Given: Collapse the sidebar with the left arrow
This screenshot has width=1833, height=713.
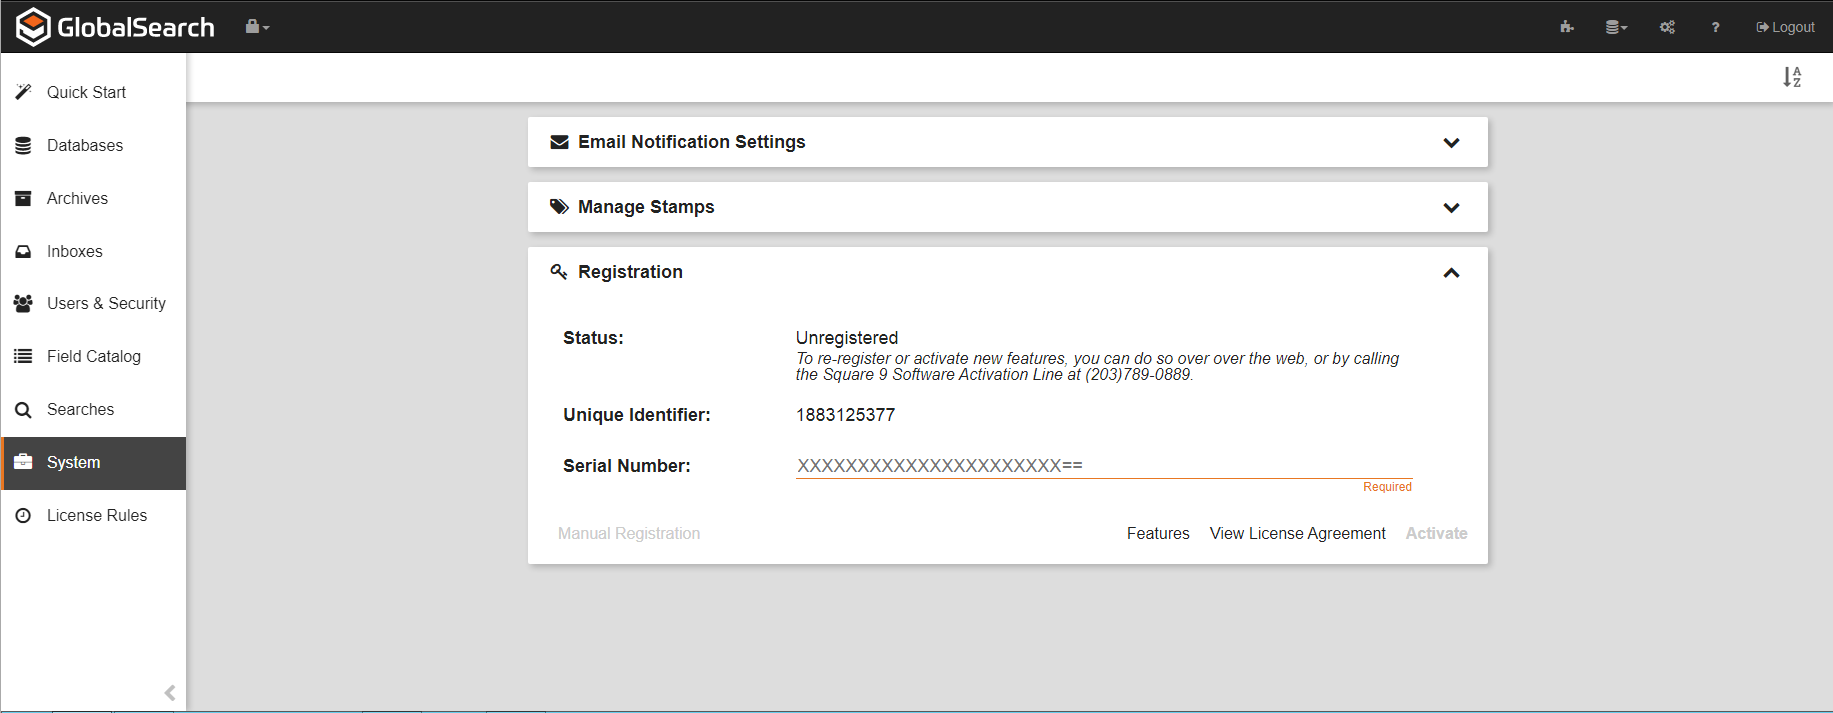Looking at the screenshot, I should [x=170, y=693].
